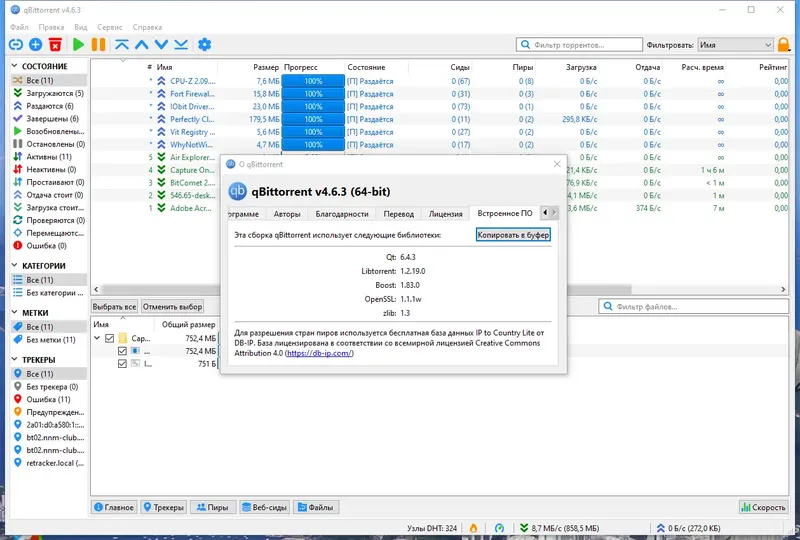The height and width of the screenshot is (540, 800).
Task: Click the add torrent file plus icon
Action: point(36,45)
